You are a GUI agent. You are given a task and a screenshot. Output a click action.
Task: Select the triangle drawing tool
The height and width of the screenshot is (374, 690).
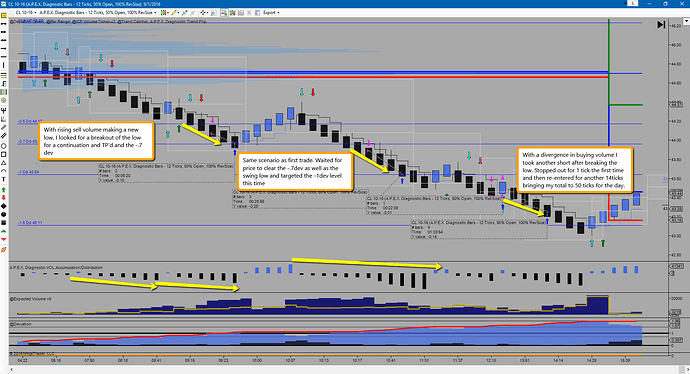pyautogui.click(x=4, y=163)
